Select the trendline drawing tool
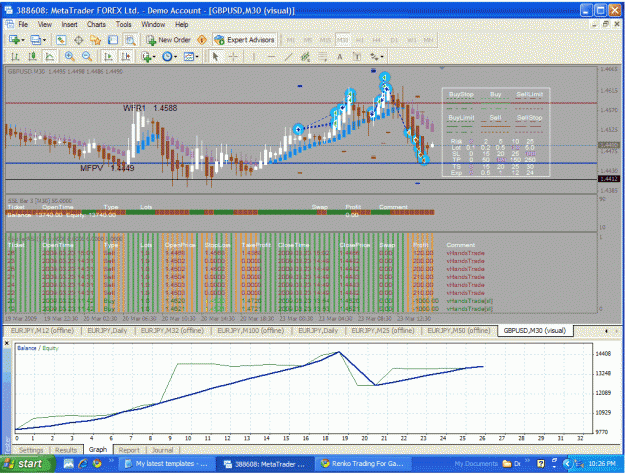This screenshot has height=474, width=625. click(x=288, y=57)
